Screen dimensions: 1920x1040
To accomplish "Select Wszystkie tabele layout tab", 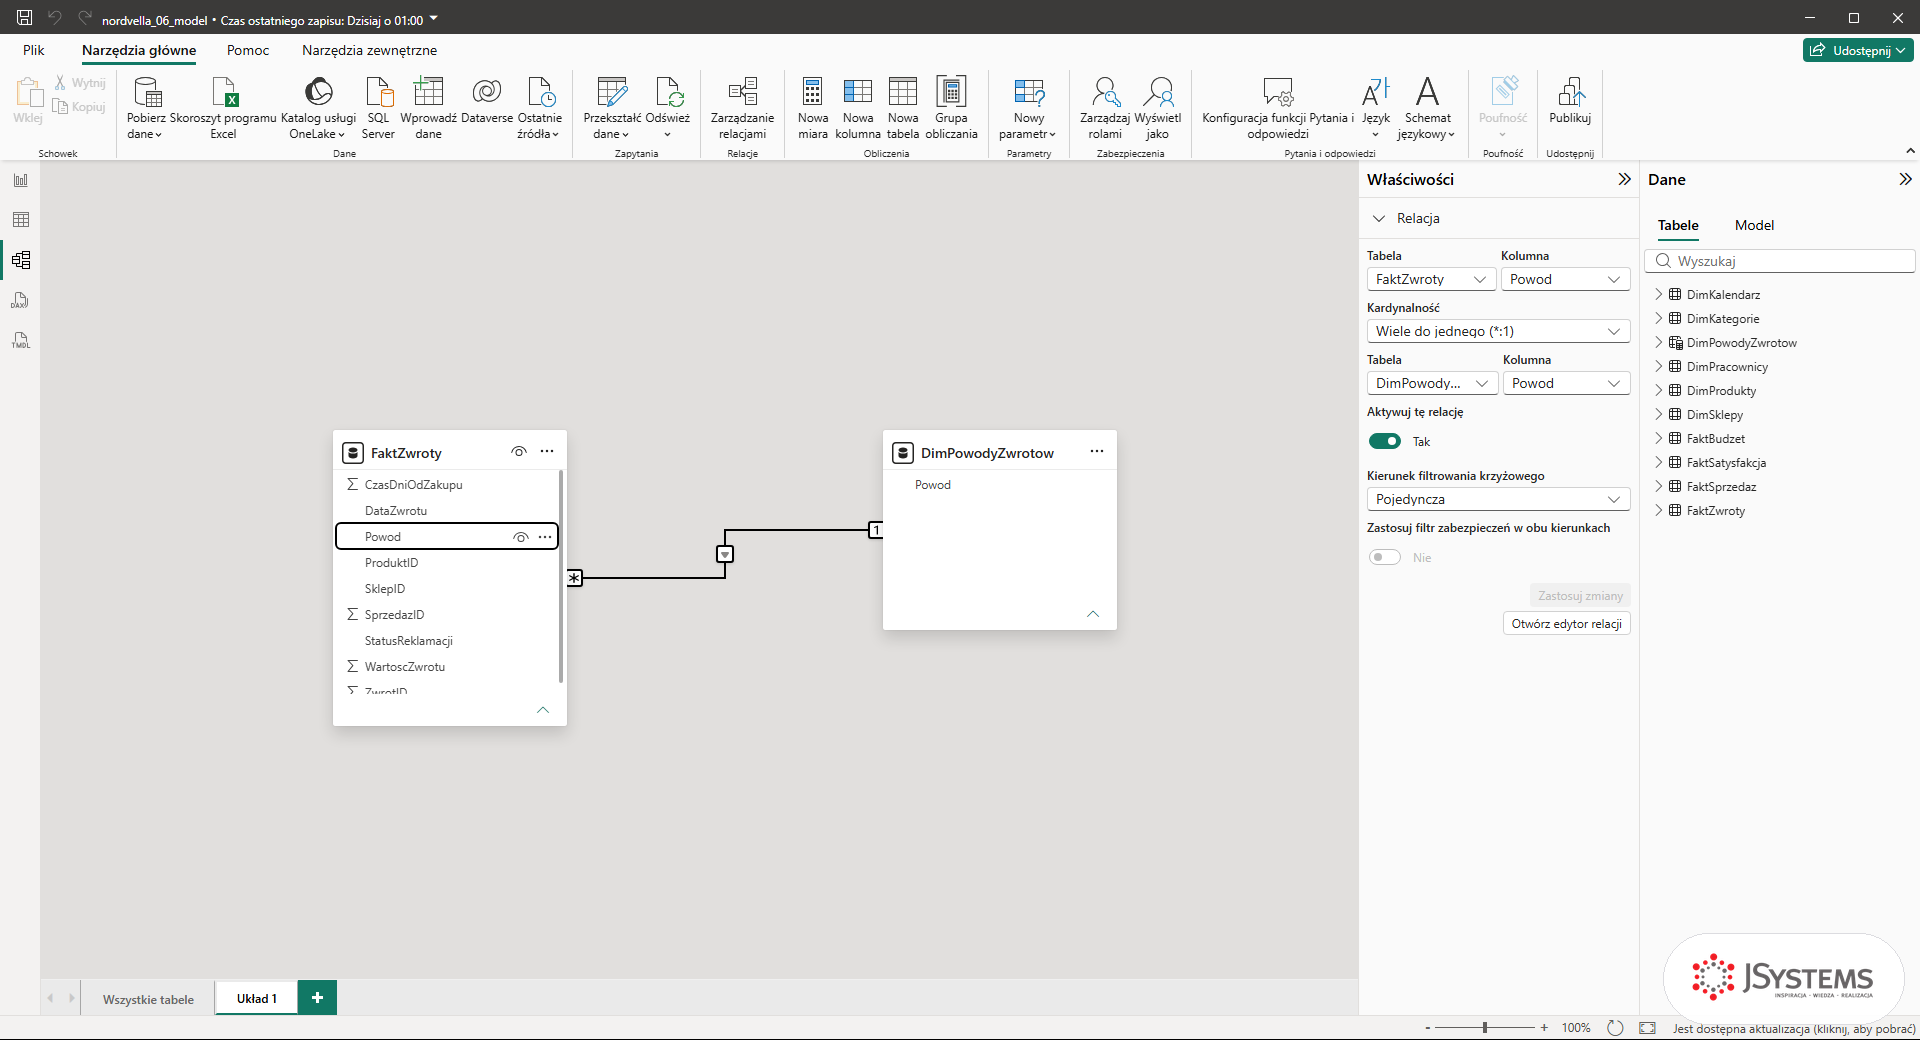I will (148, 999).
